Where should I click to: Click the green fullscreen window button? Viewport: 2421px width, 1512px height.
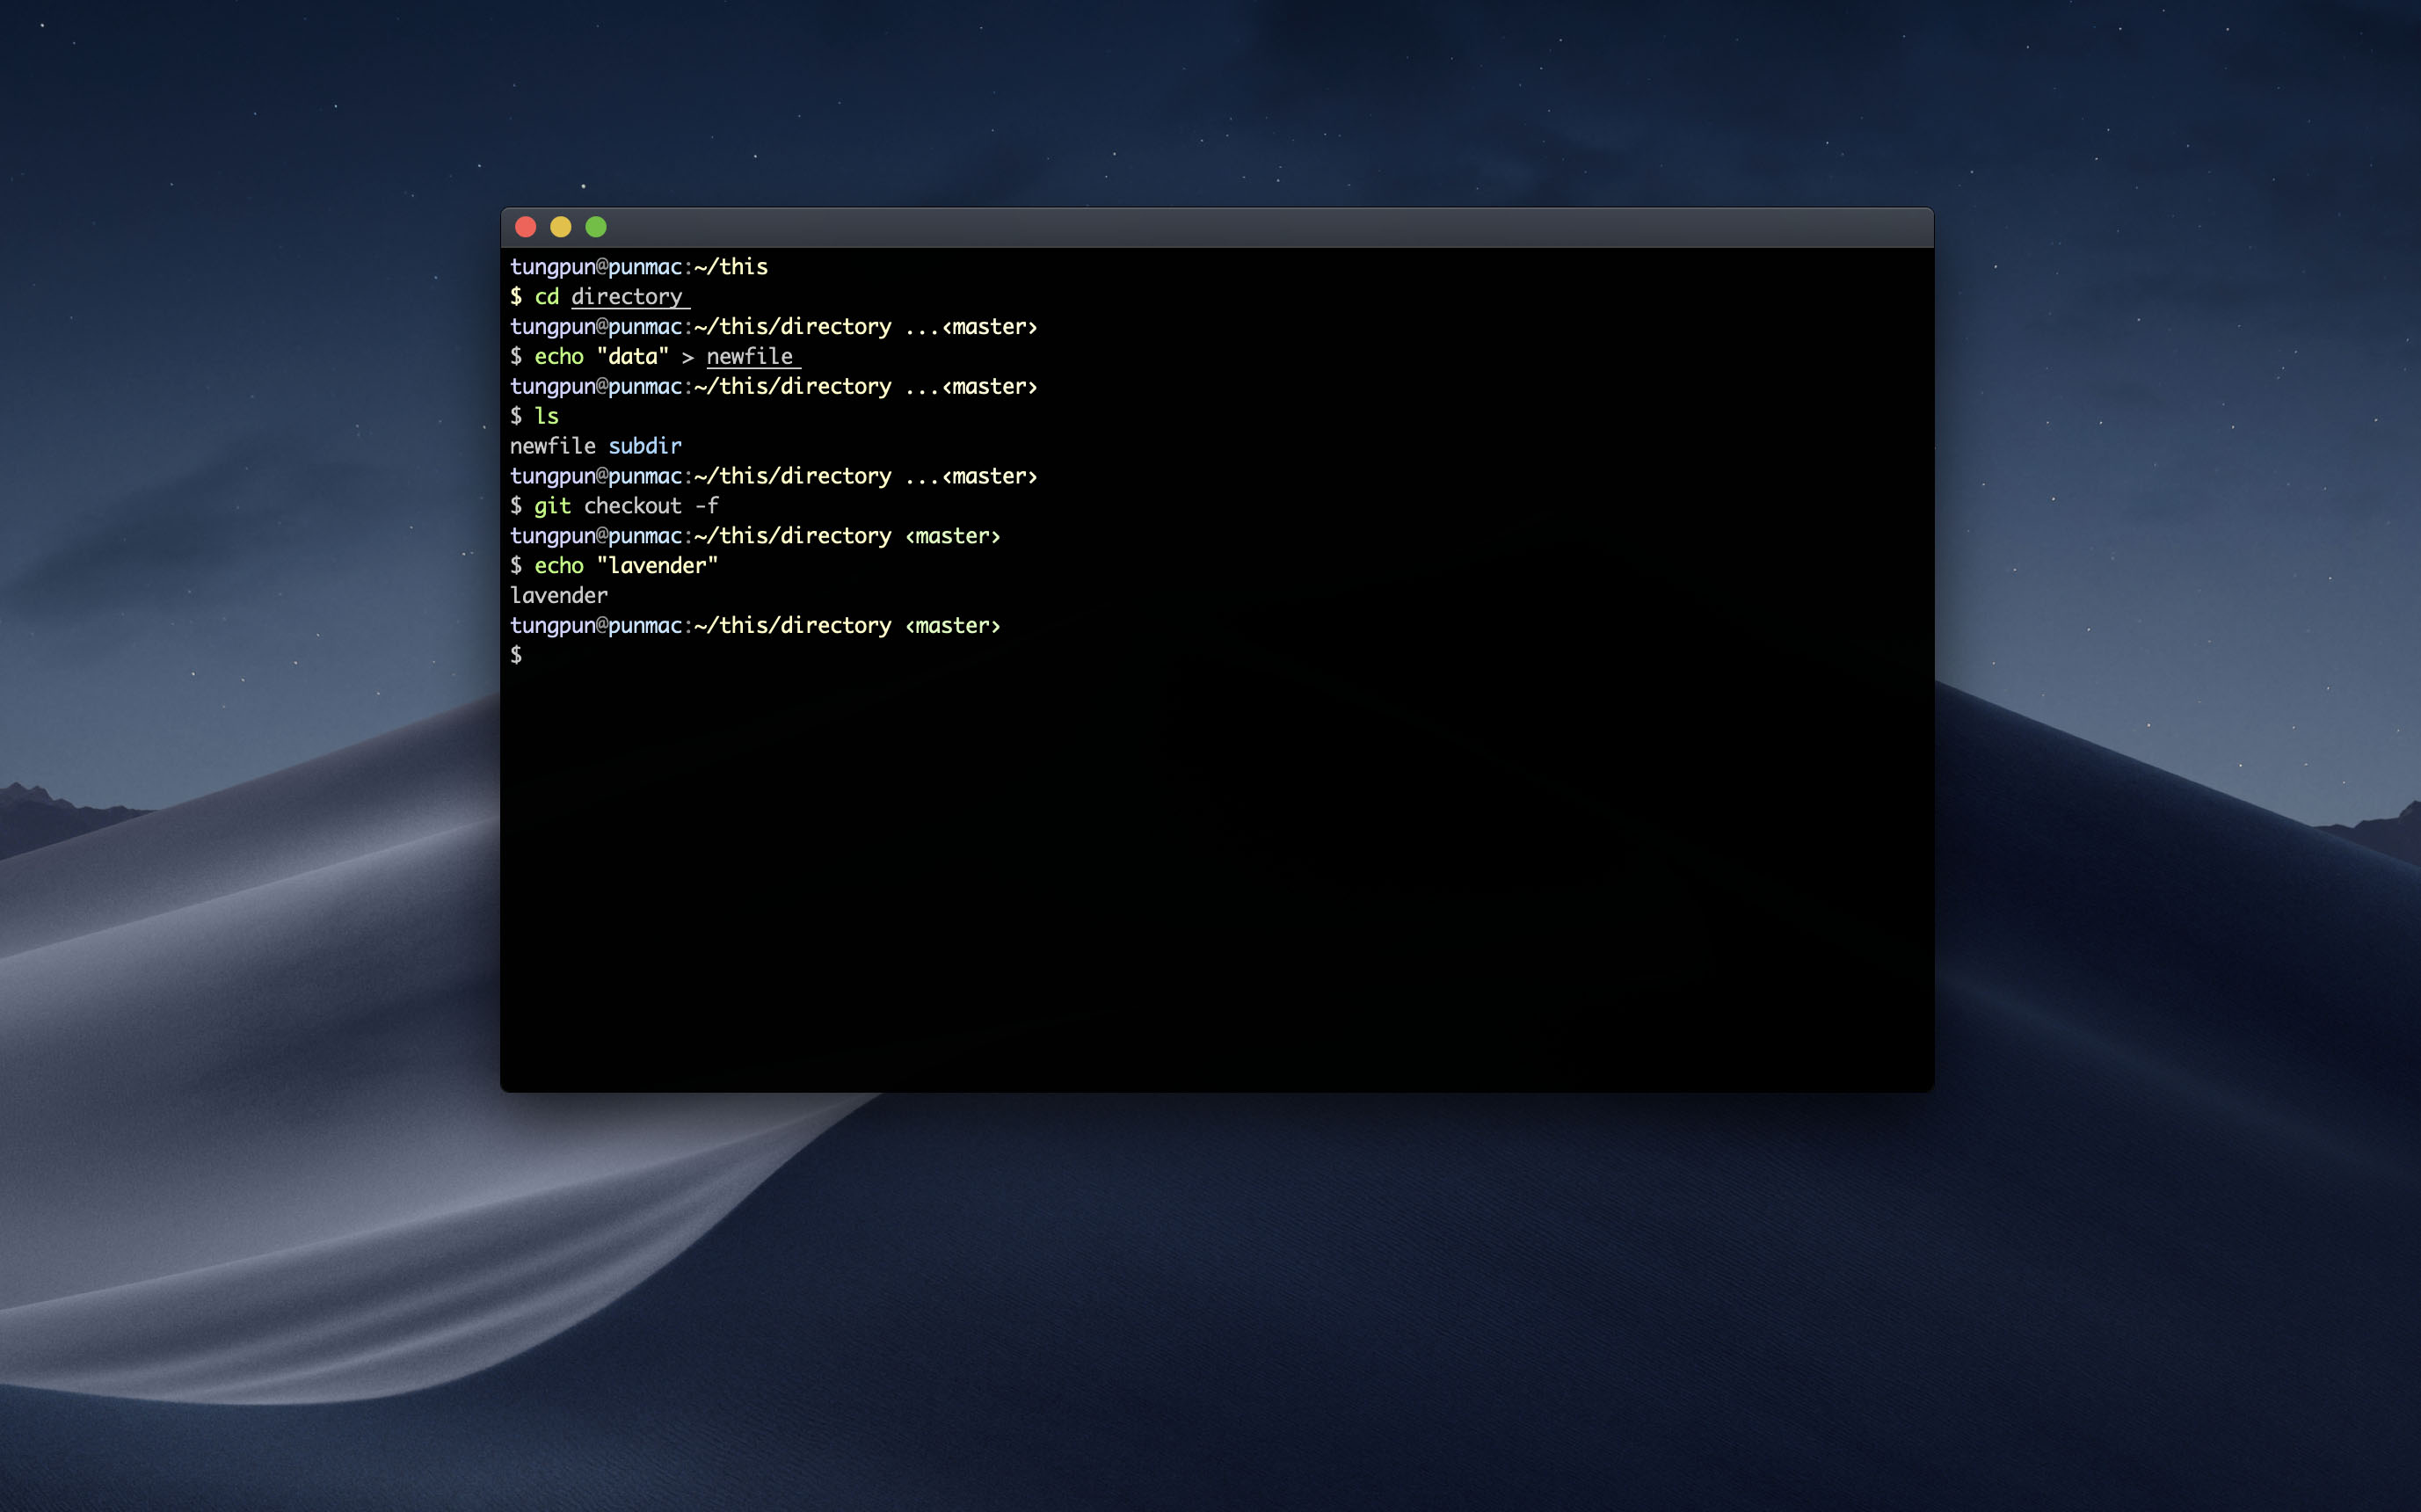click(596, 227)
